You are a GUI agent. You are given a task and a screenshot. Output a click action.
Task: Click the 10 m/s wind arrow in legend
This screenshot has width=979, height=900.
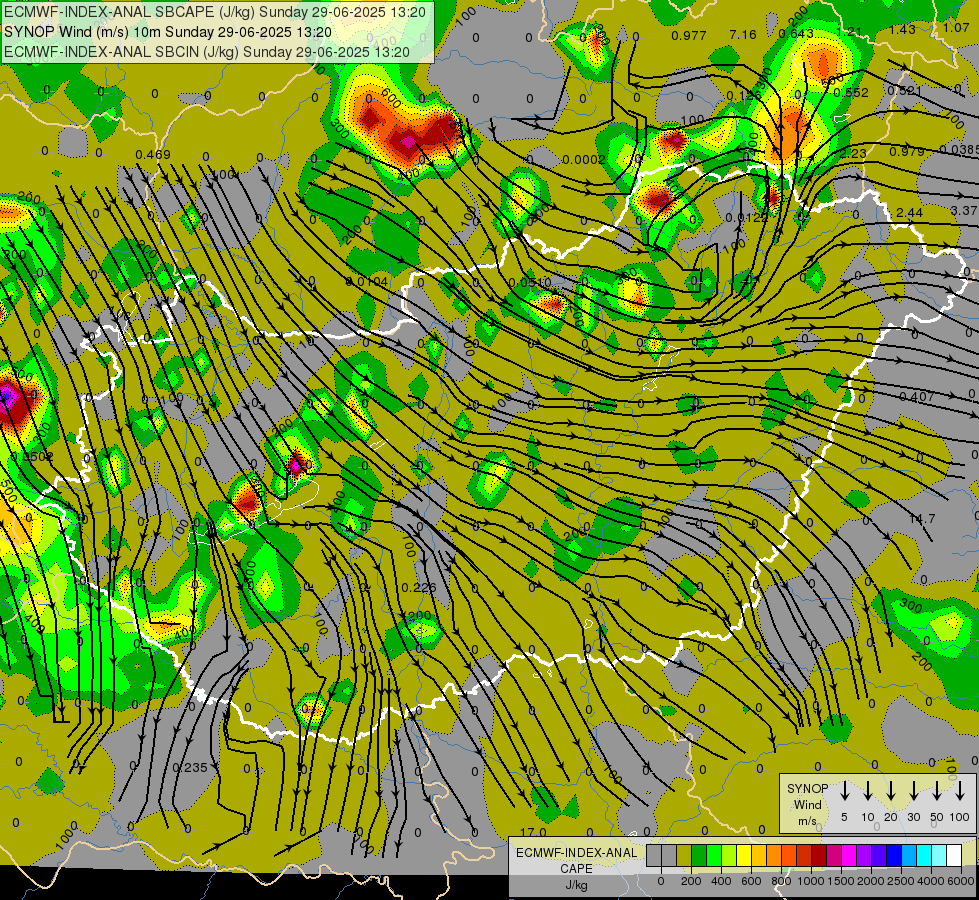click(867, 791)
